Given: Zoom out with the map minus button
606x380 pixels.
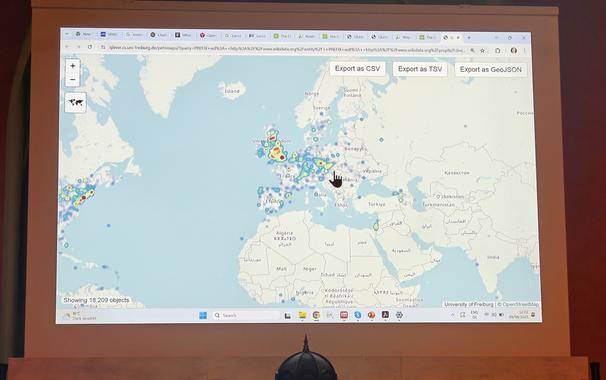Looking at the screenshot, I should tap(73, 80).
